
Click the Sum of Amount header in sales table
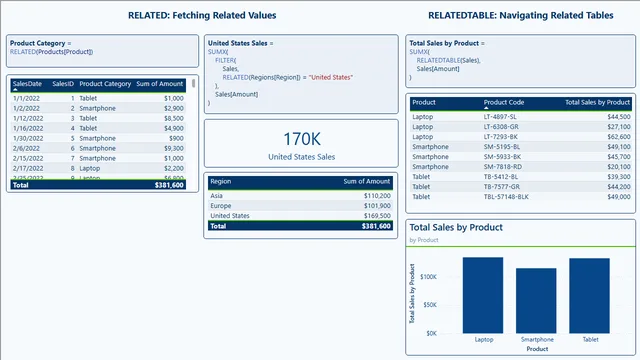tap(160, 84)
